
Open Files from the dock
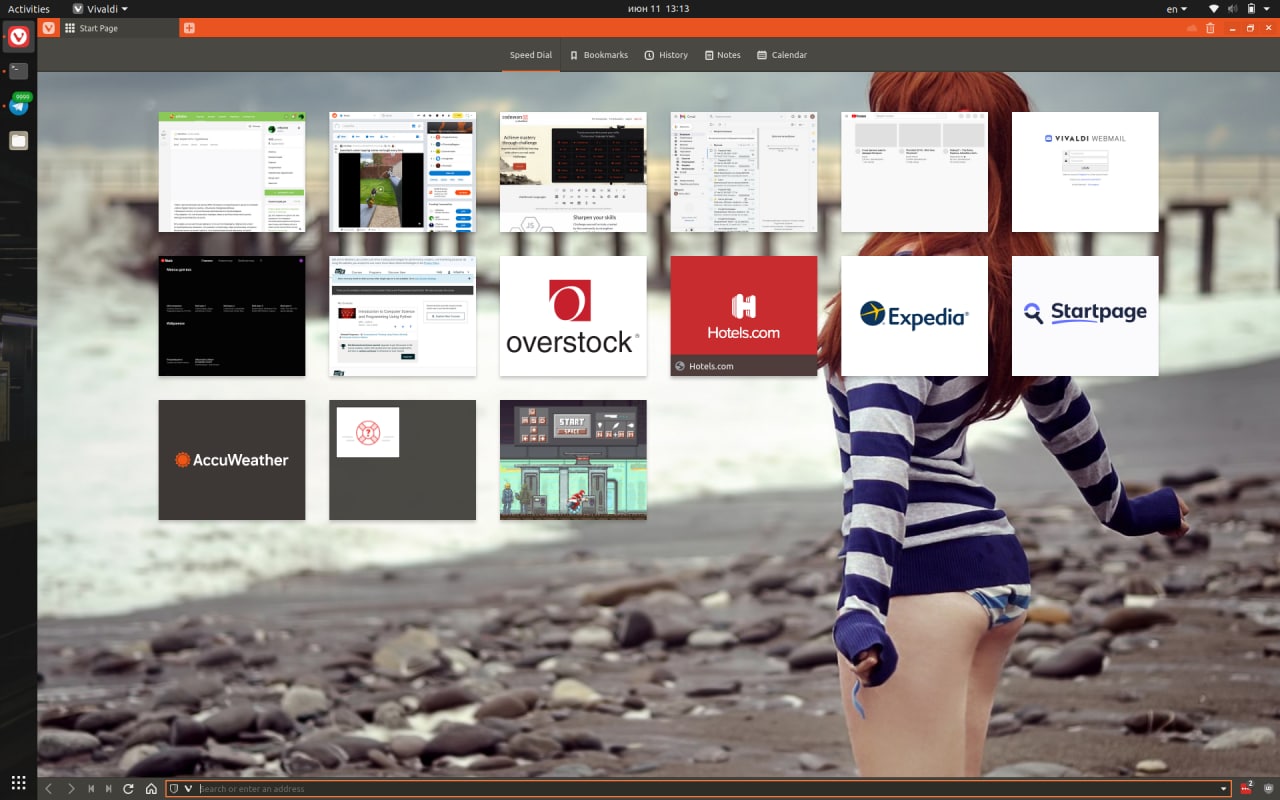pyautogui.click(x=19, y=141)
